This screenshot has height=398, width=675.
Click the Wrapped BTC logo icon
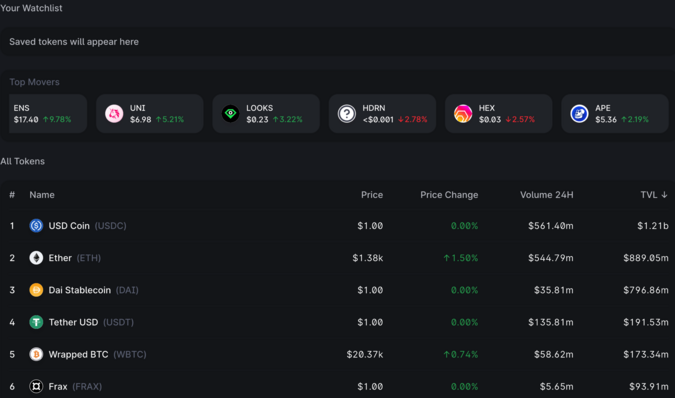pyautogui.click(x=36, y=354)
